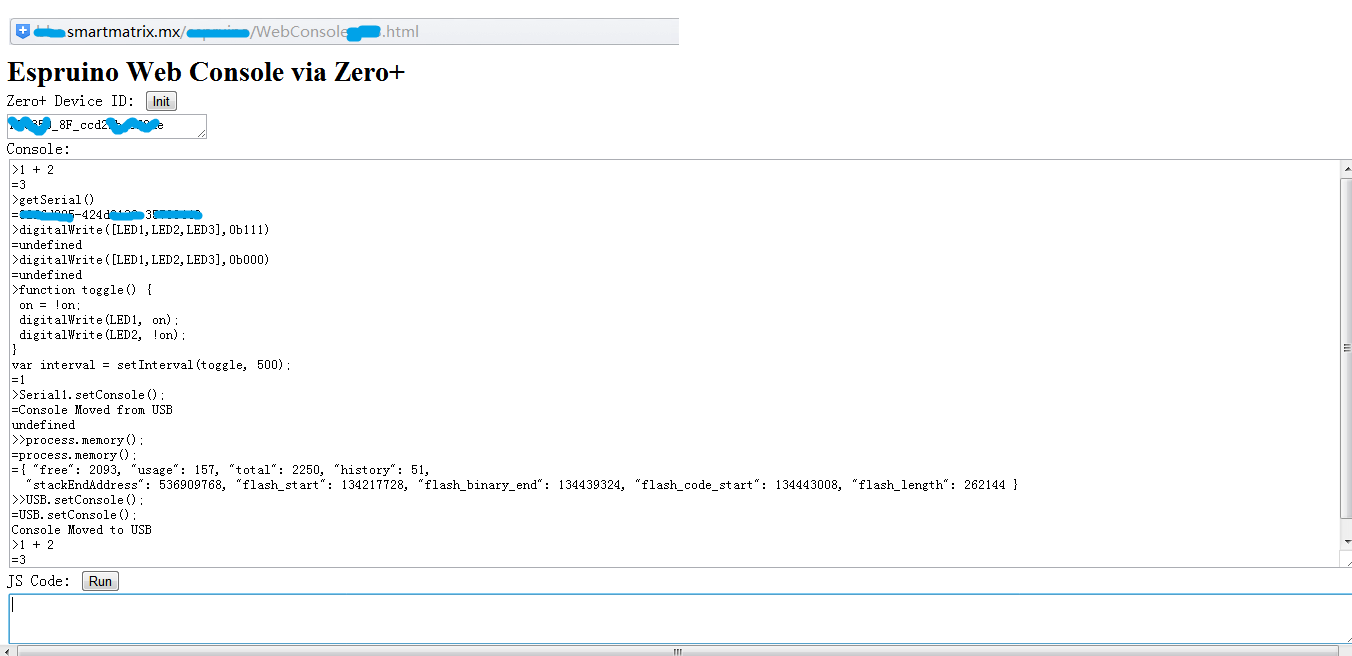Focus the Zero+ Device ID text box

click(107, 126)
